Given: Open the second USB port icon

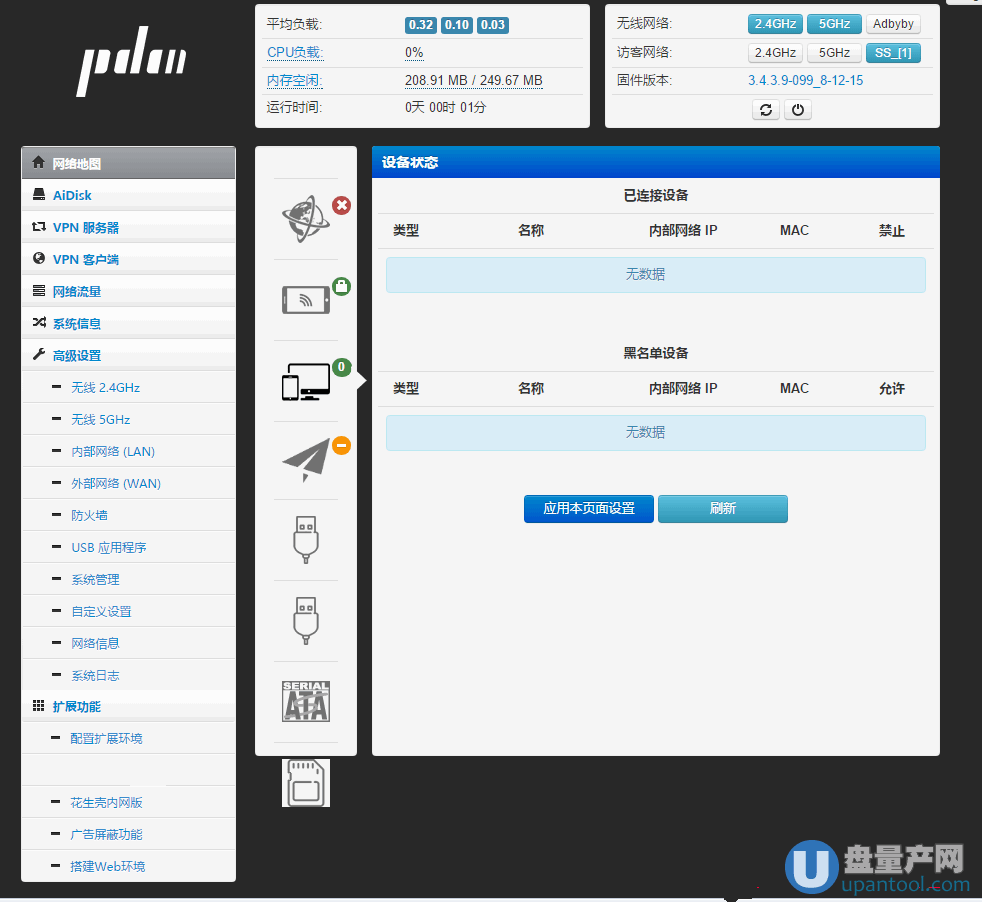Looking at the screenshot, I should (x=306, y=621).
